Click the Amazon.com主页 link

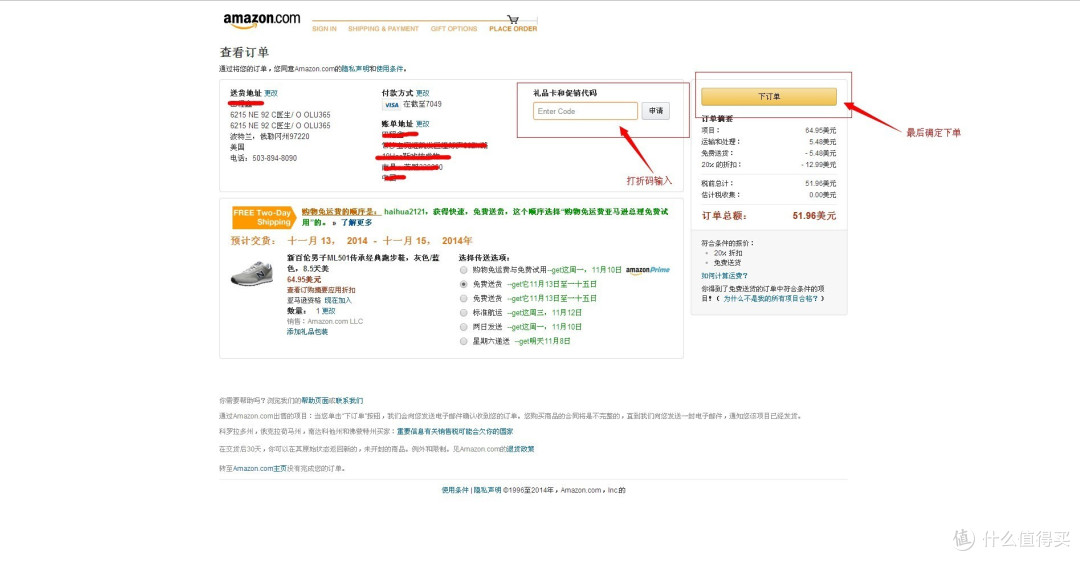(260, 469)
